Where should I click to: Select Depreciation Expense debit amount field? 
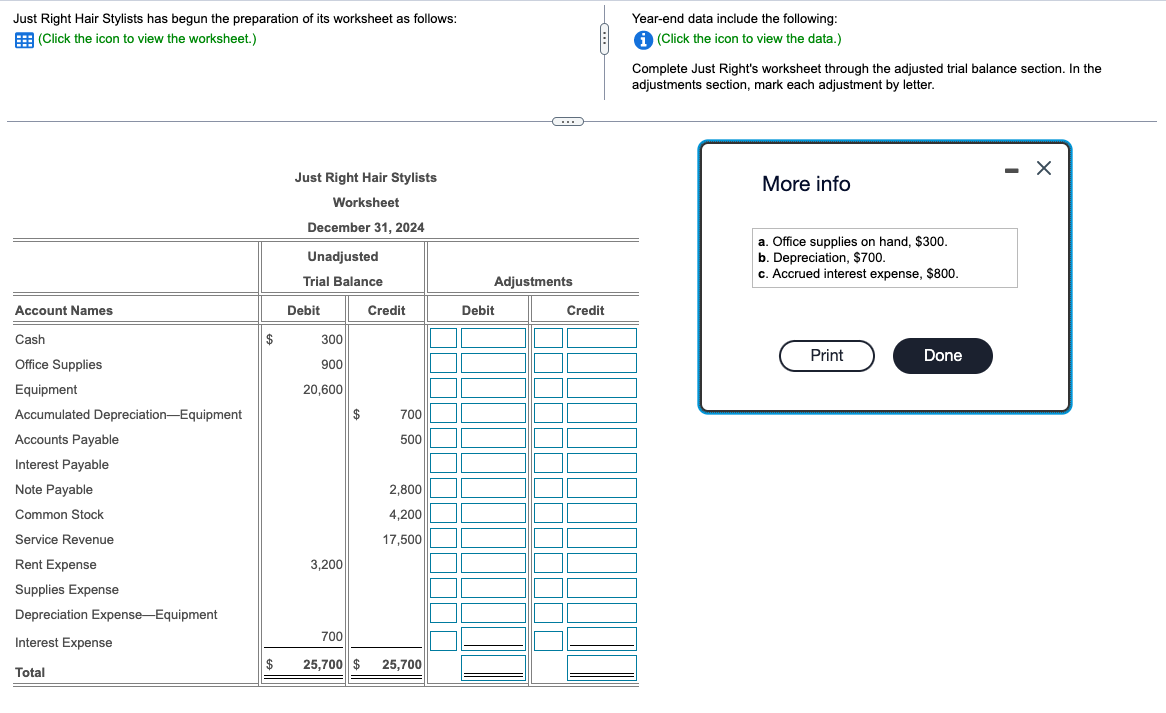click(x=493, y=613)
